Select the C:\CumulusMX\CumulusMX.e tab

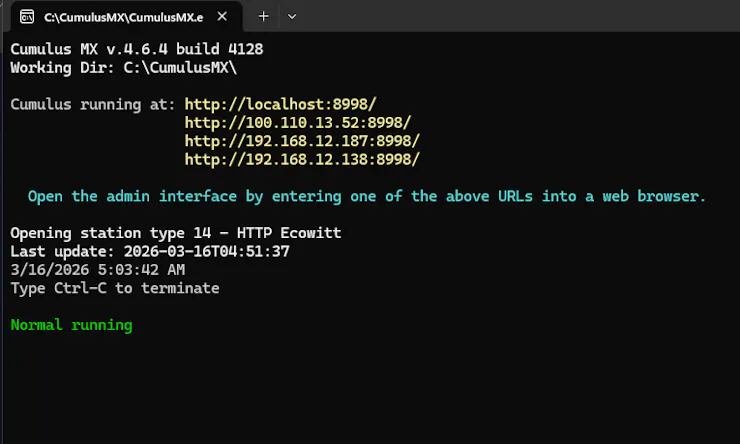126,17
